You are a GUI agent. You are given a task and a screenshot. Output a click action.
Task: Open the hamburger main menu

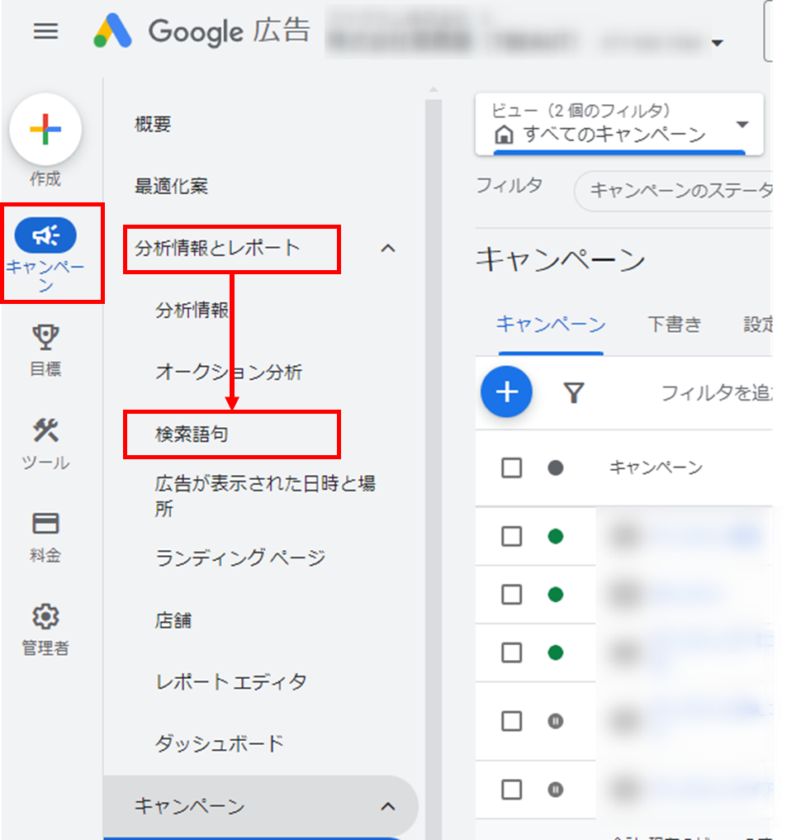coord(46,31)
